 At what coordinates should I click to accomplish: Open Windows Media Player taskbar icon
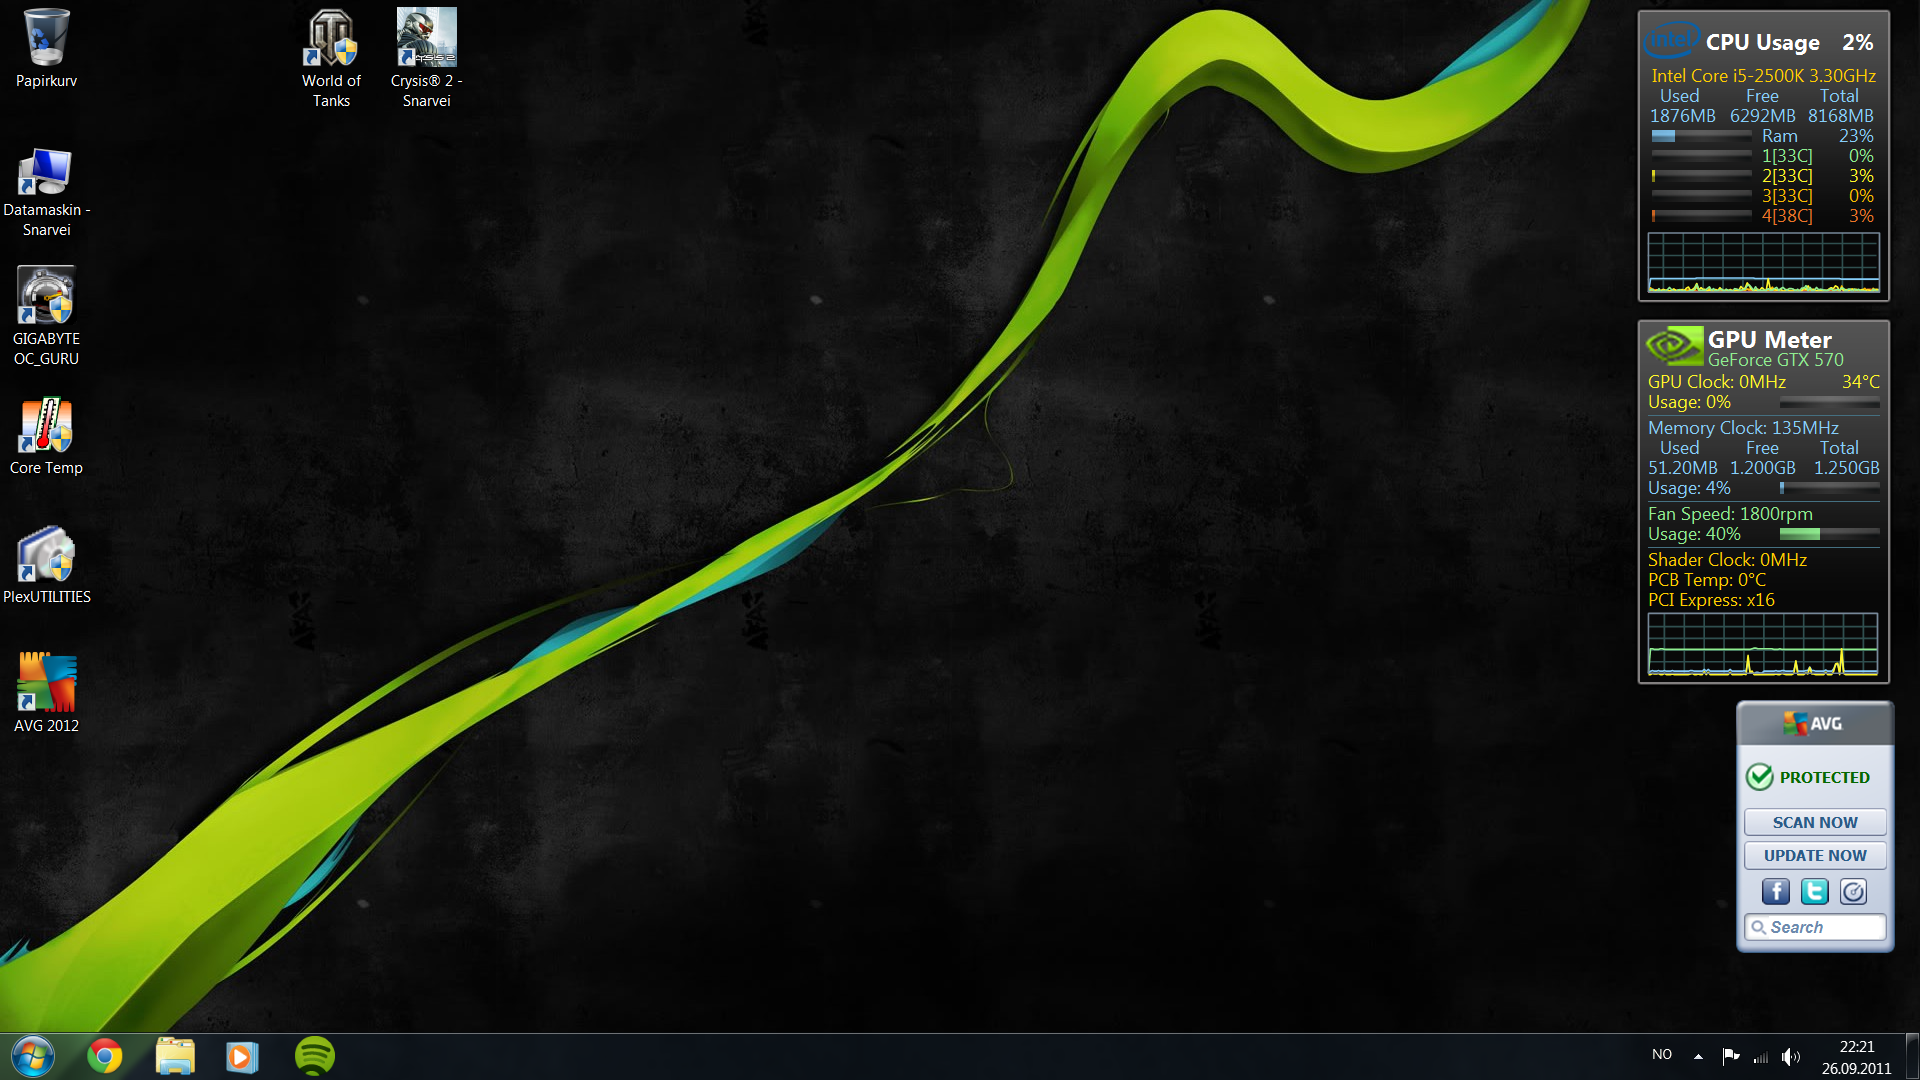241,1056
